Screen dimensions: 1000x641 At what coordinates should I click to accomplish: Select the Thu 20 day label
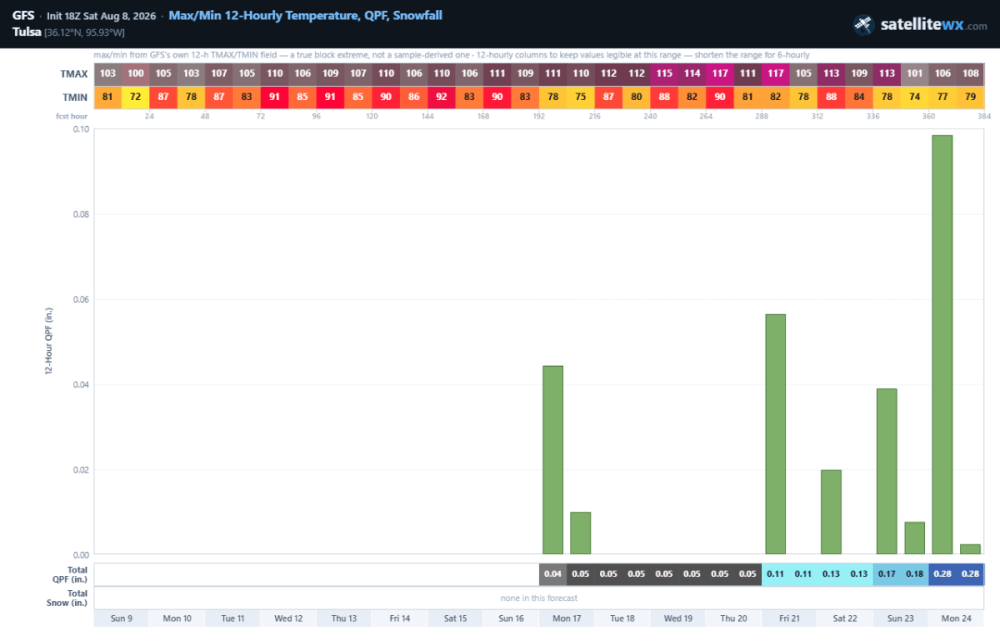(x=733, y=619)
